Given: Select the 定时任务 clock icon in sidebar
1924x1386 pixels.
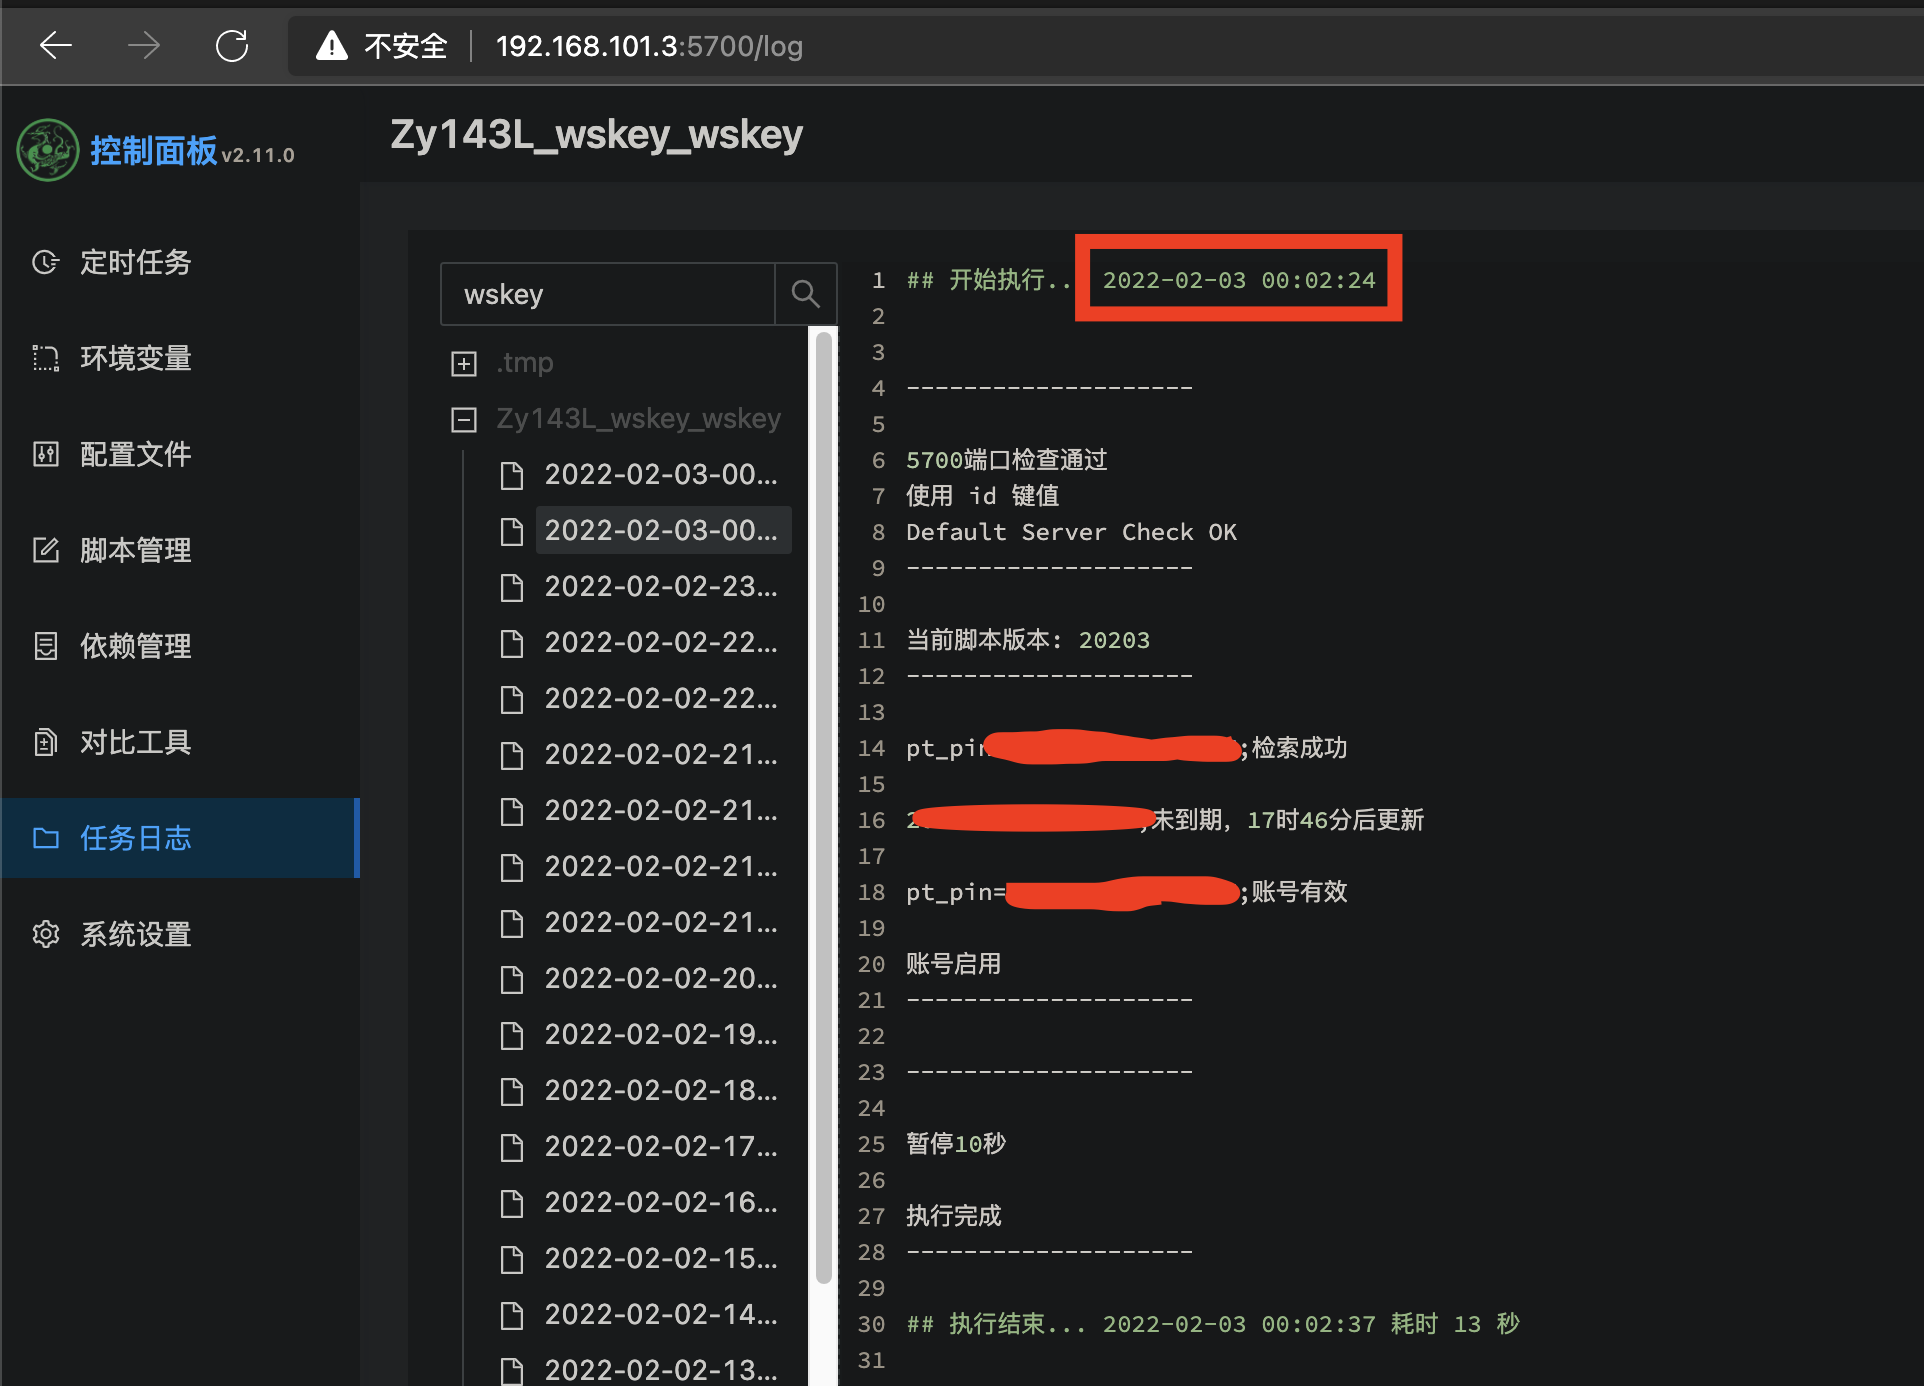Looking at the screenshot, I should pos(46,262).
